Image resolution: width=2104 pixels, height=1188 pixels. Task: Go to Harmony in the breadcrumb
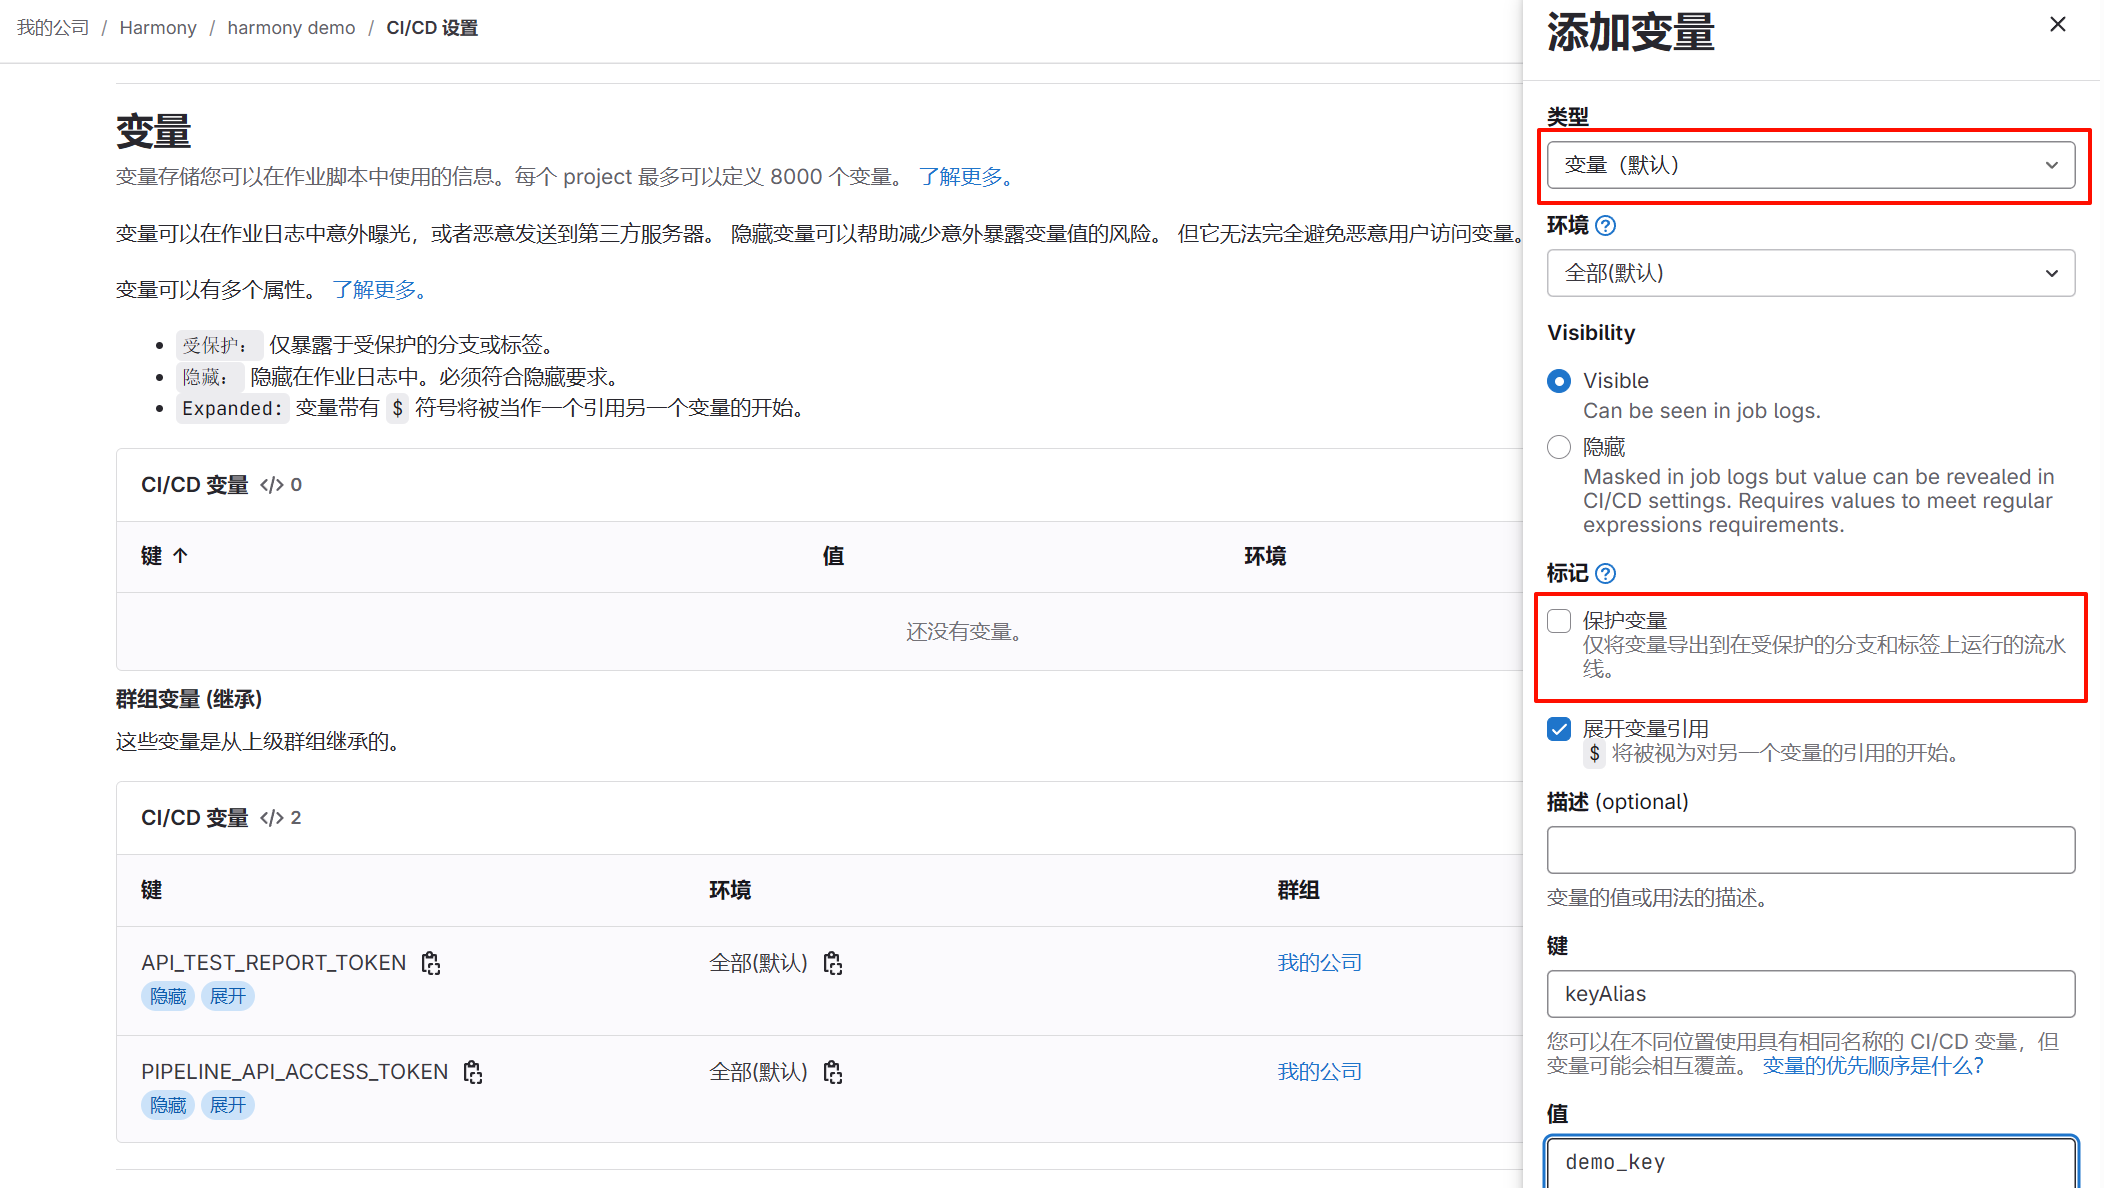[158, 28]
